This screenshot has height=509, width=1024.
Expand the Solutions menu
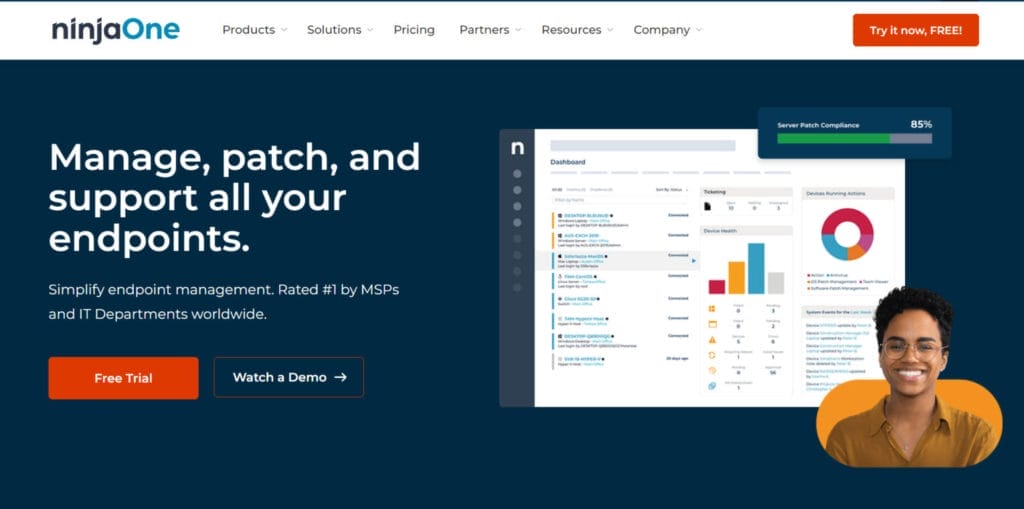(x=340, y=30)
